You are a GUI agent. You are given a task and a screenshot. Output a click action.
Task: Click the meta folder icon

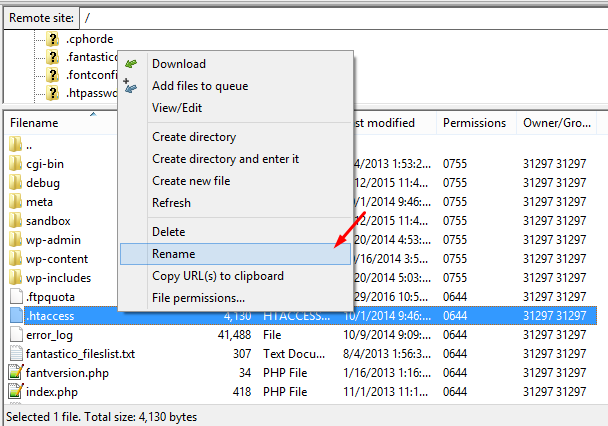click(16, 201)
